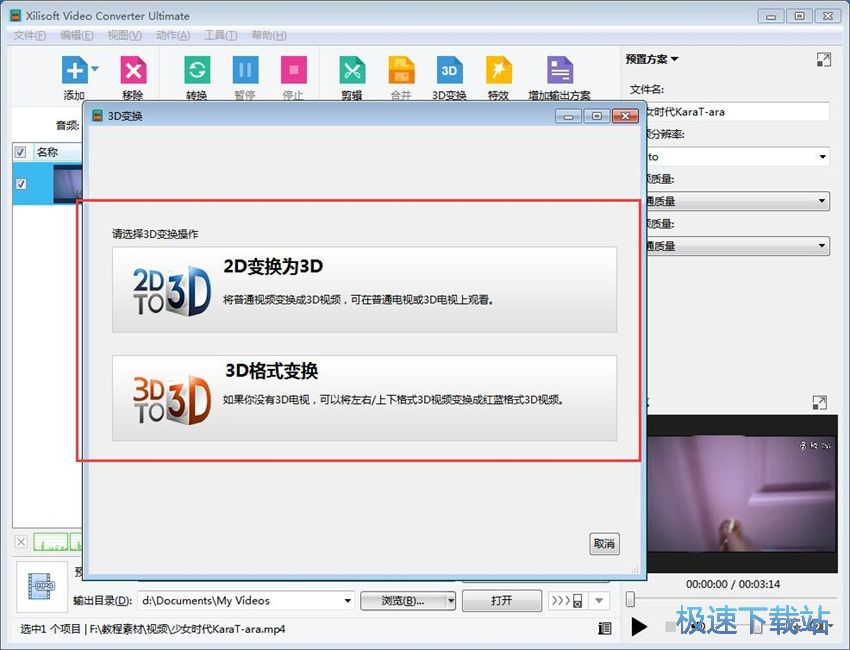The height and width of the screenshot is (650, 850).
Task: Open the video resolution dropdown
Action: coord(737,157)
